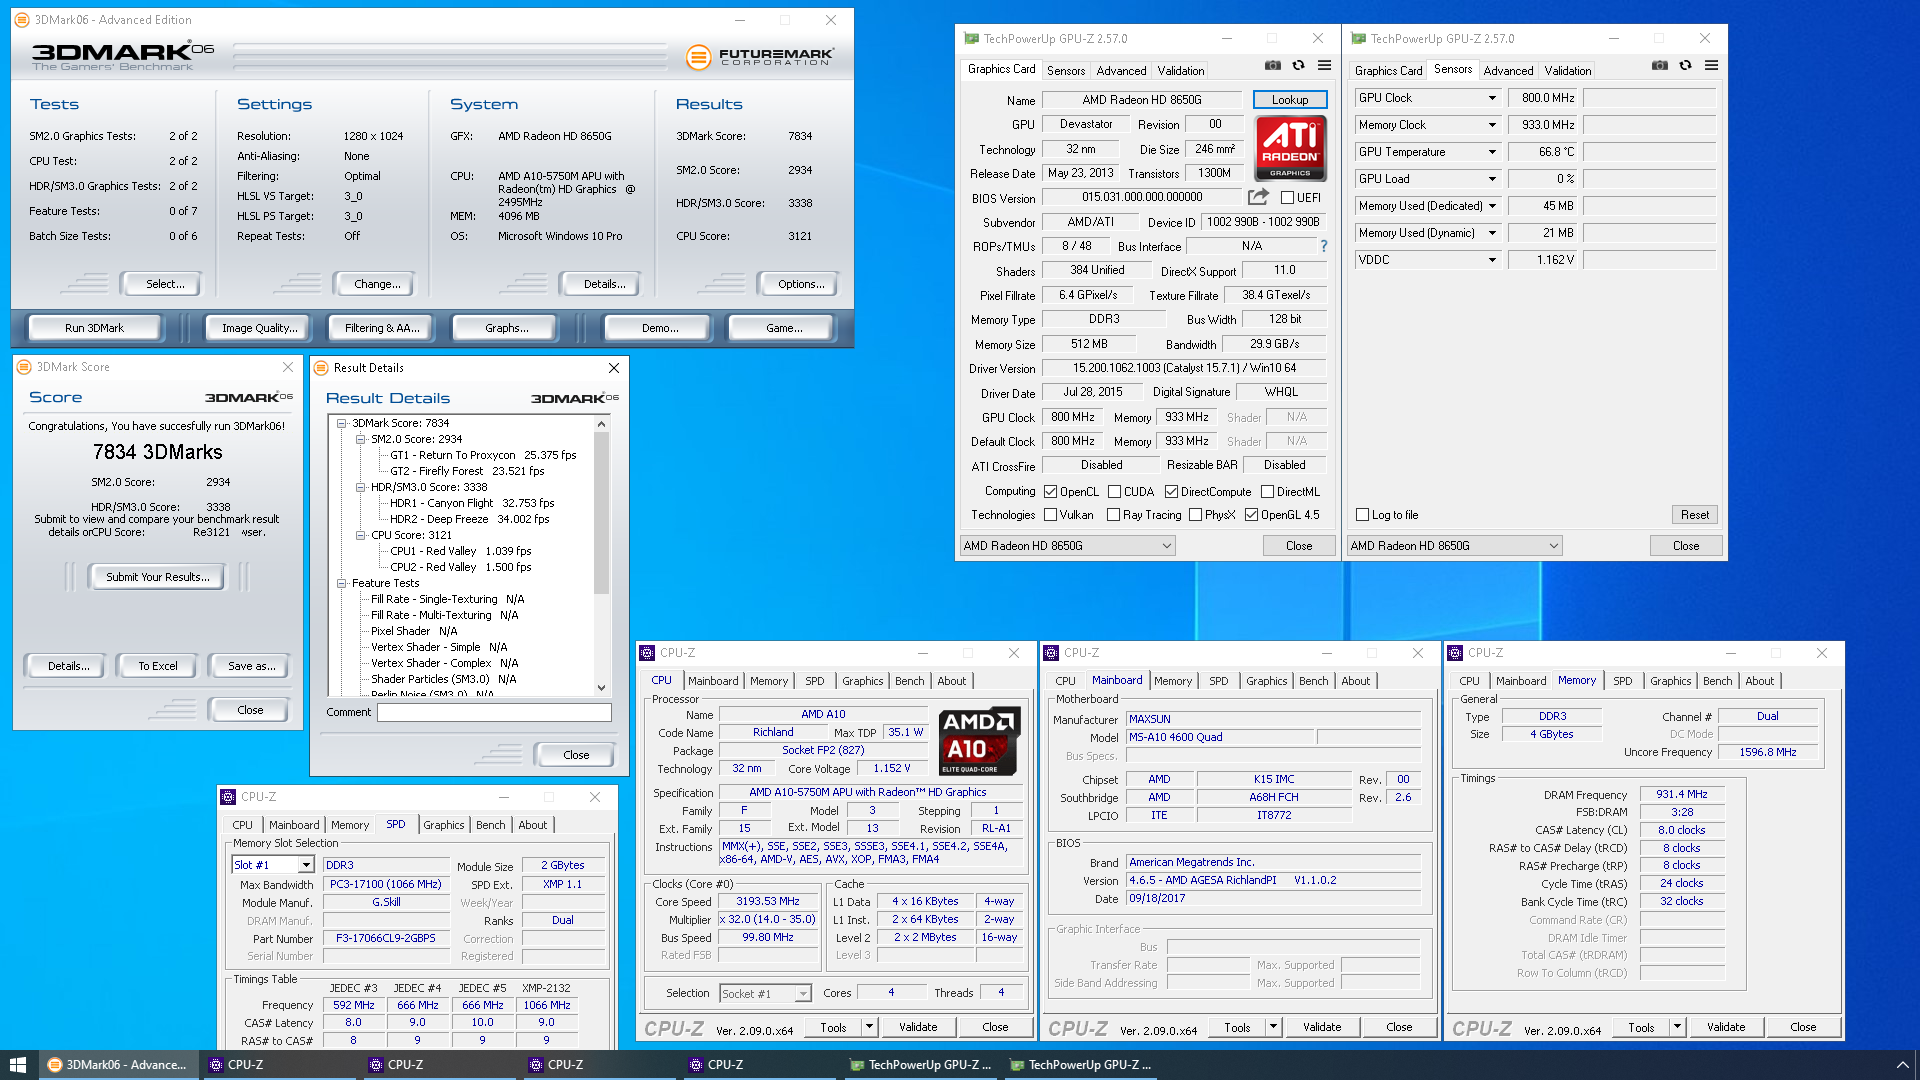Screen dimensions: 1920x1080
Task: Select the second CPU-Z taskbar item
Action: point(438,1065)
